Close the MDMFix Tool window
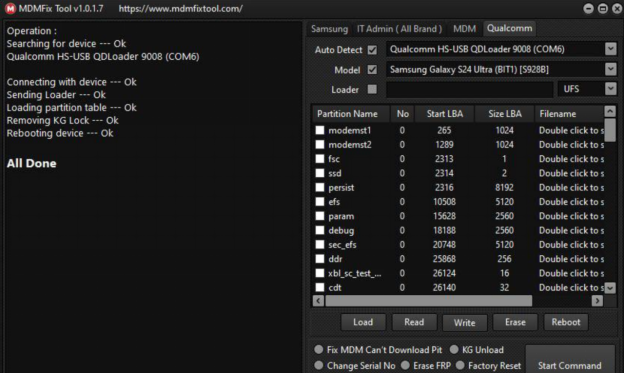624x374 pixels. pos(617,8)
